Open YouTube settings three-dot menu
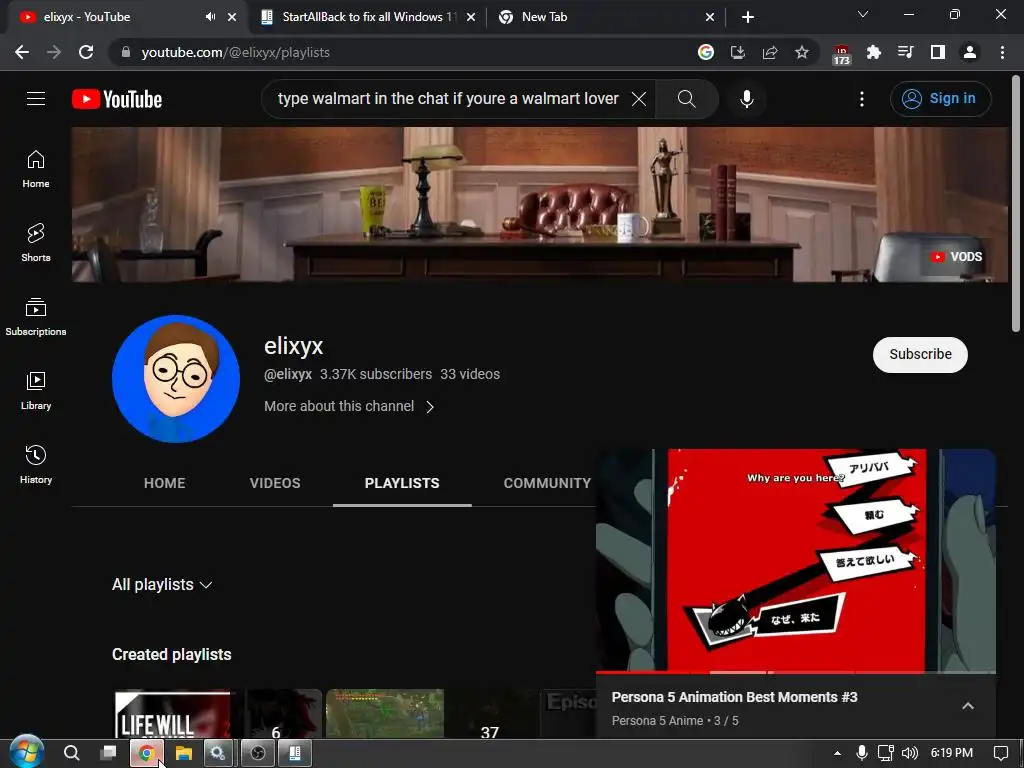 pos(862,99)
